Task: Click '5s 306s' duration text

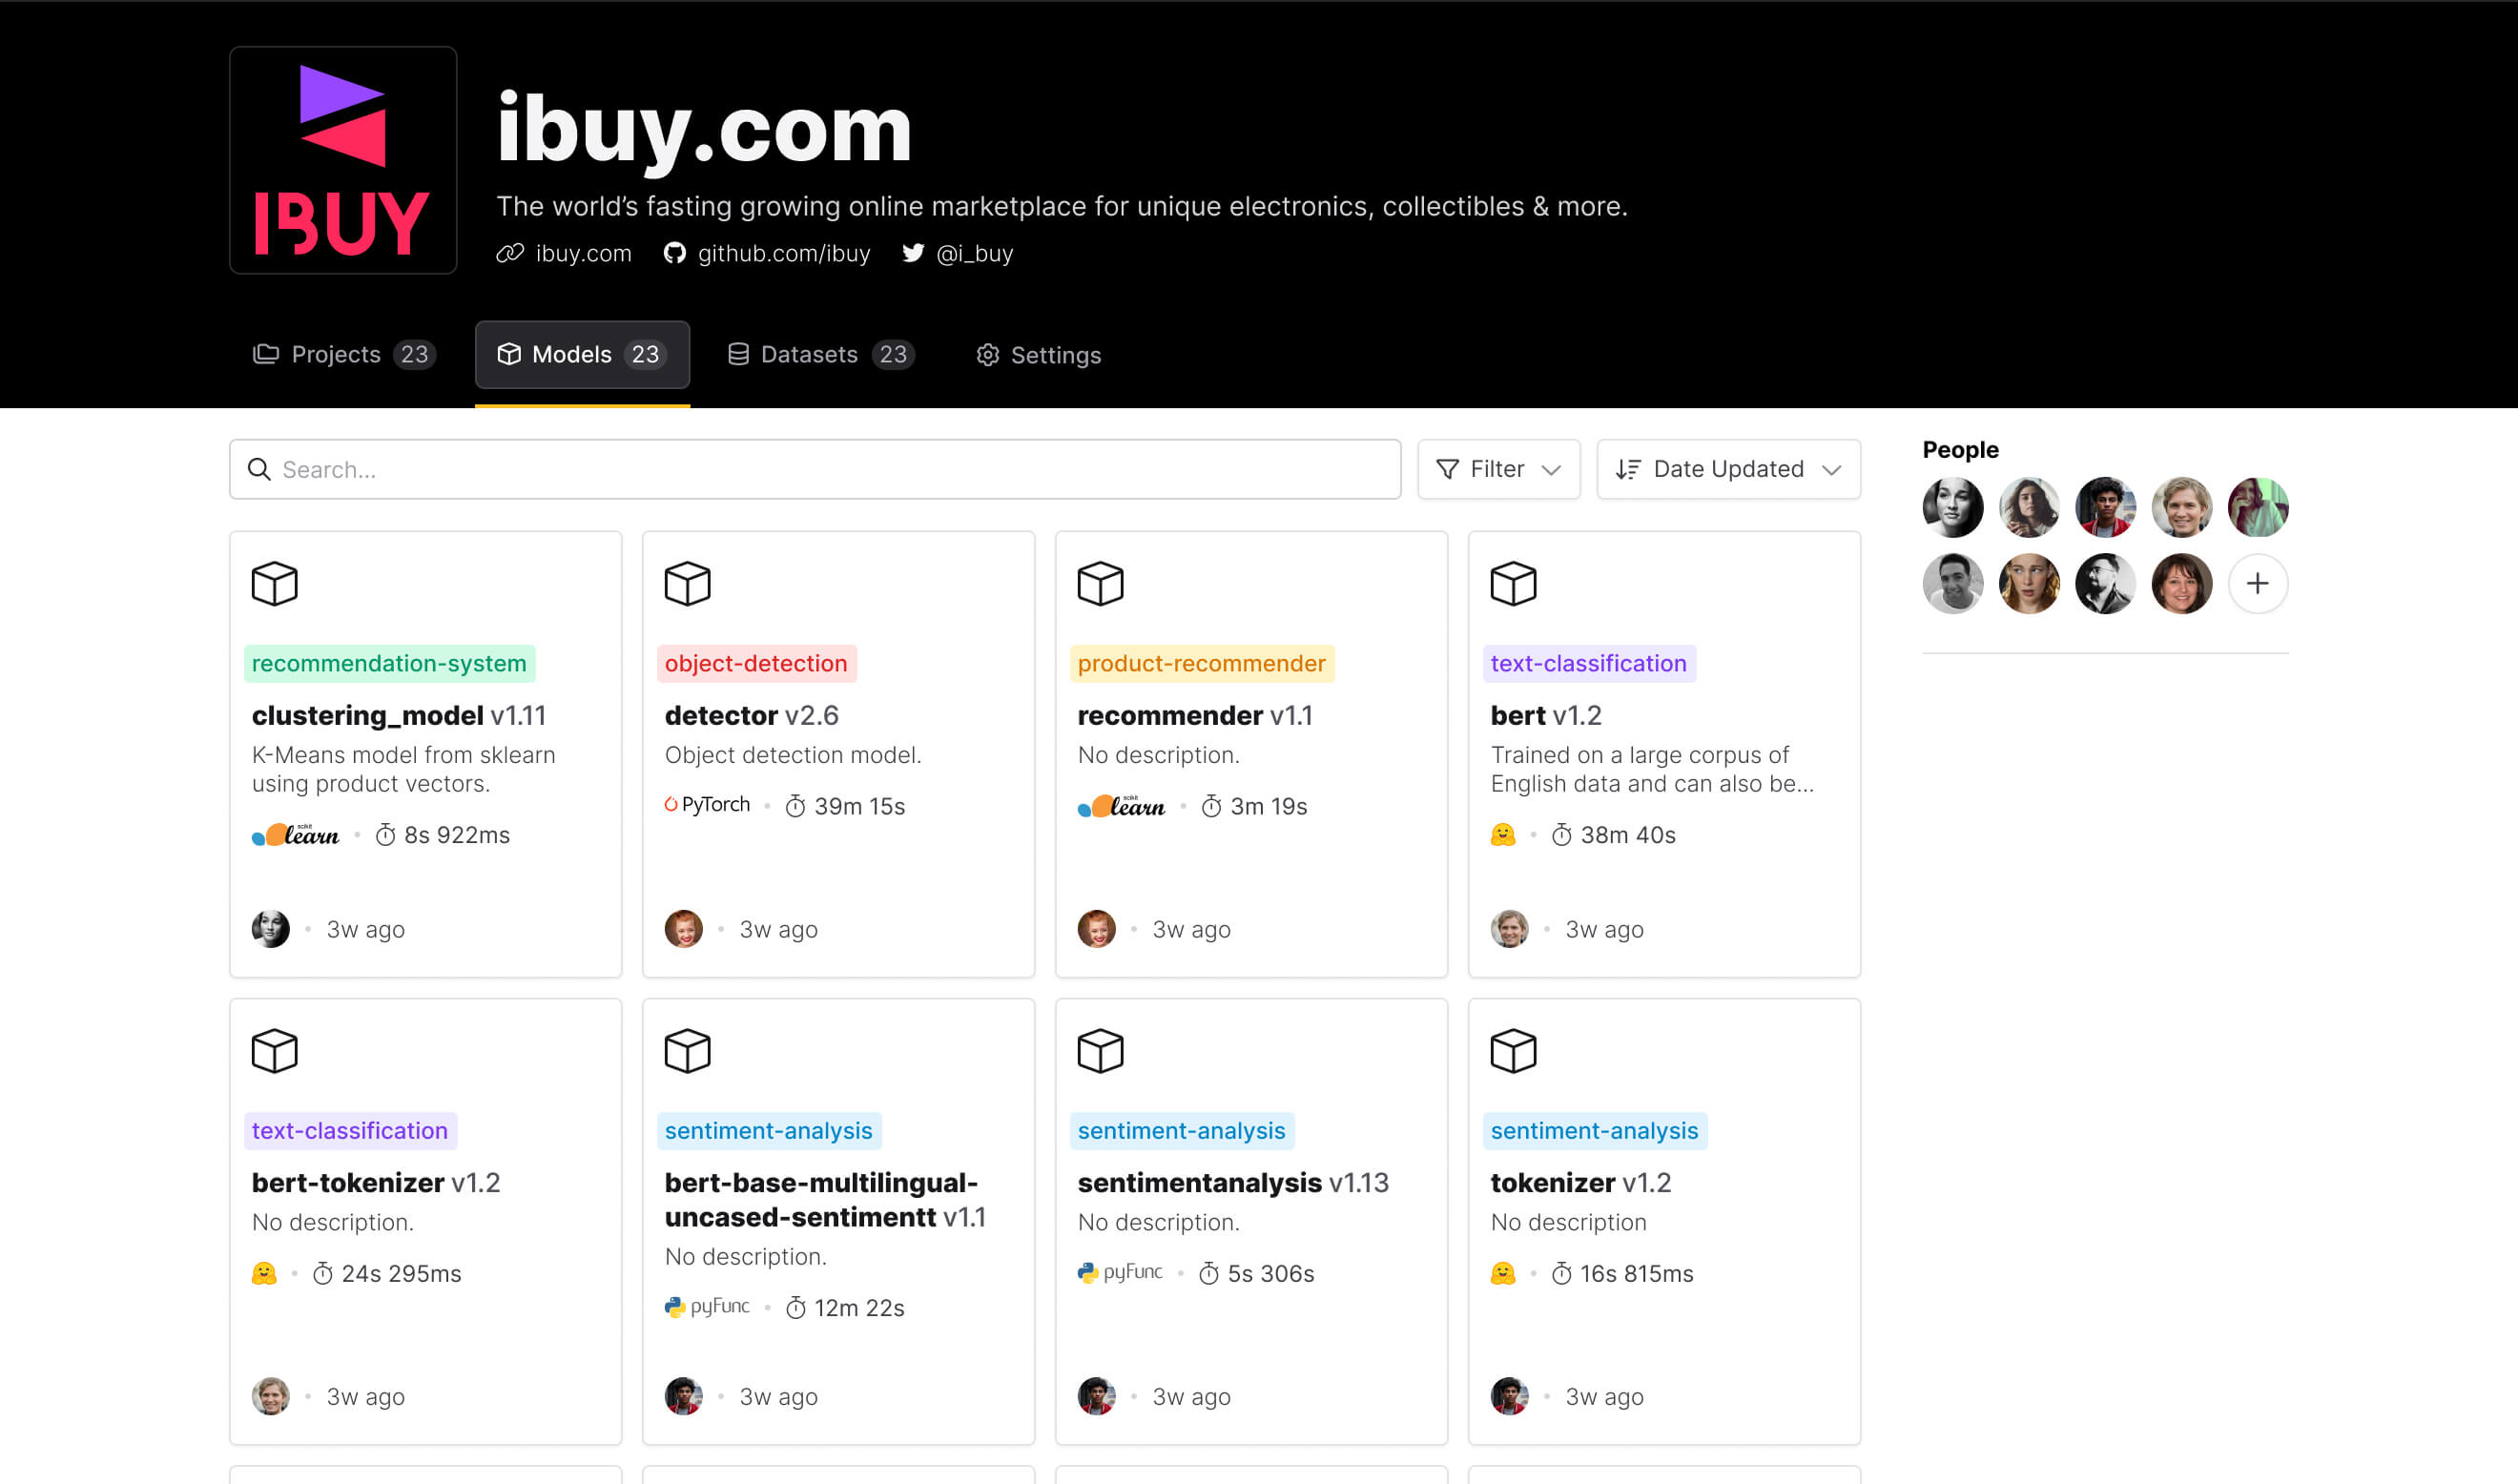Action: (1271, 1274)
